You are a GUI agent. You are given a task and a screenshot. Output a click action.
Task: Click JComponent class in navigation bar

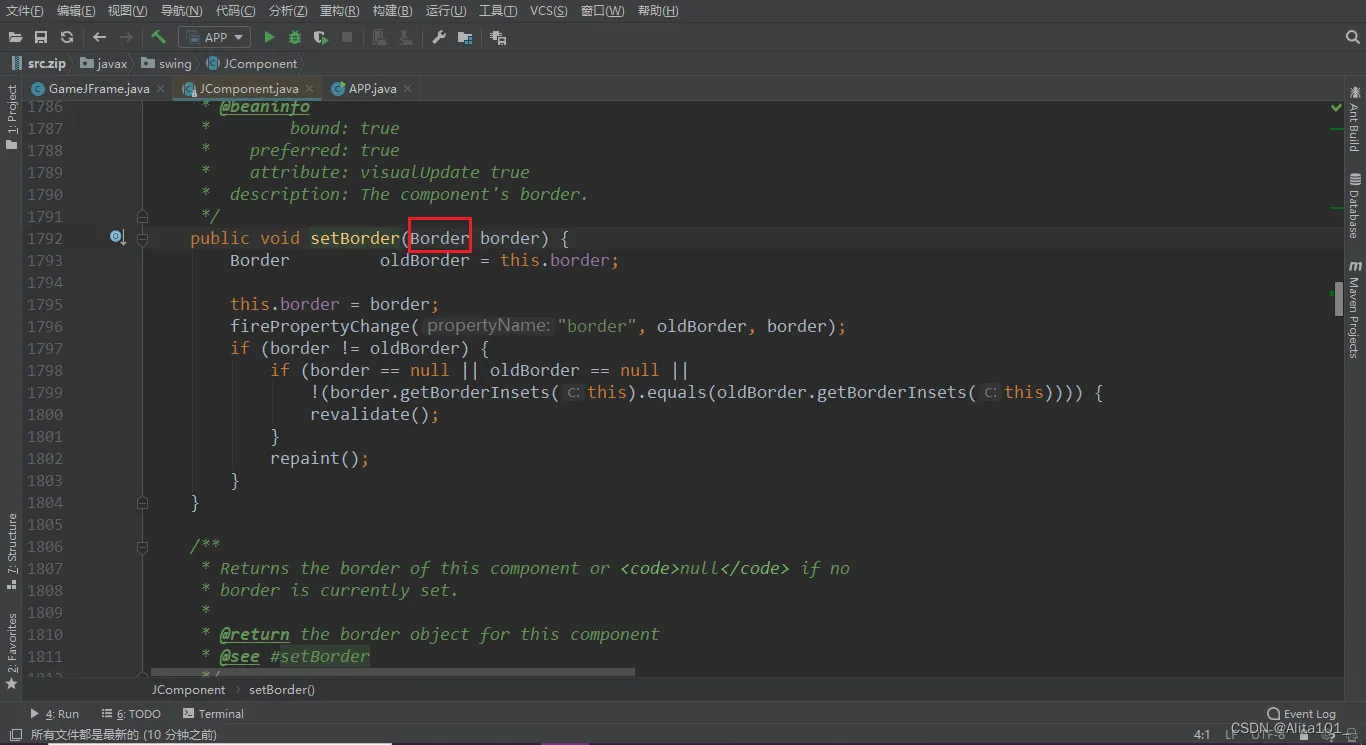pyautogui.click(x=252, y=63)
